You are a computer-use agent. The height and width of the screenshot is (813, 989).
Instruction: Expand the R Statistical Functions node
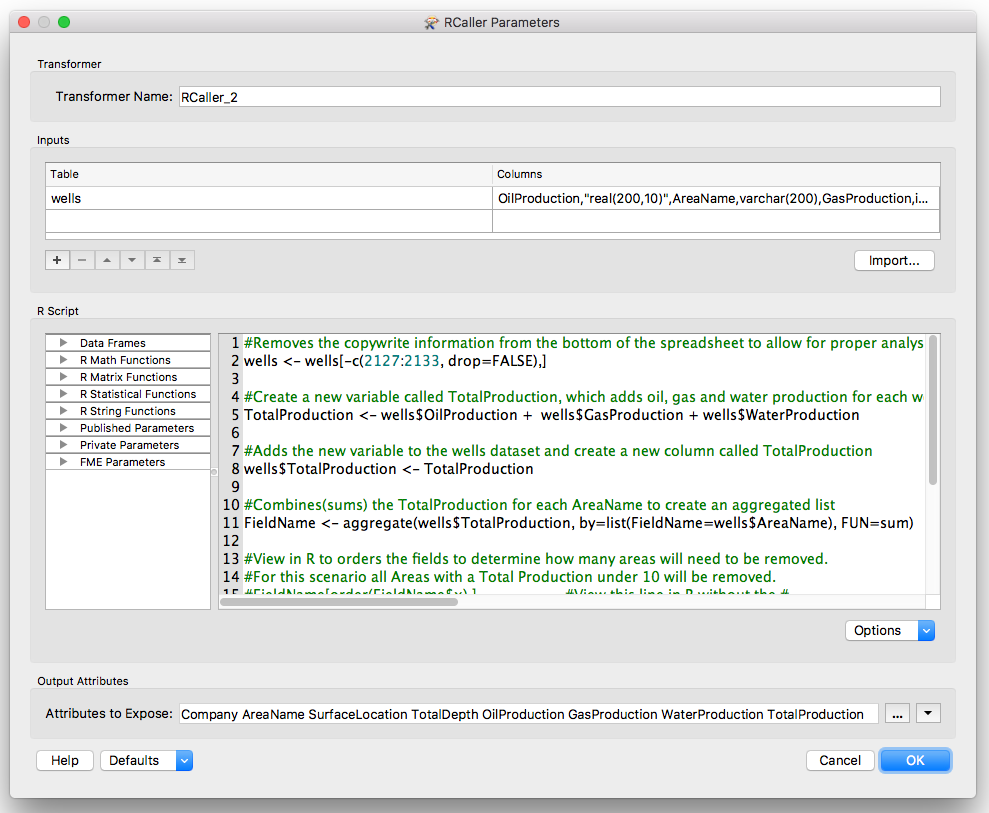point(63,394)
